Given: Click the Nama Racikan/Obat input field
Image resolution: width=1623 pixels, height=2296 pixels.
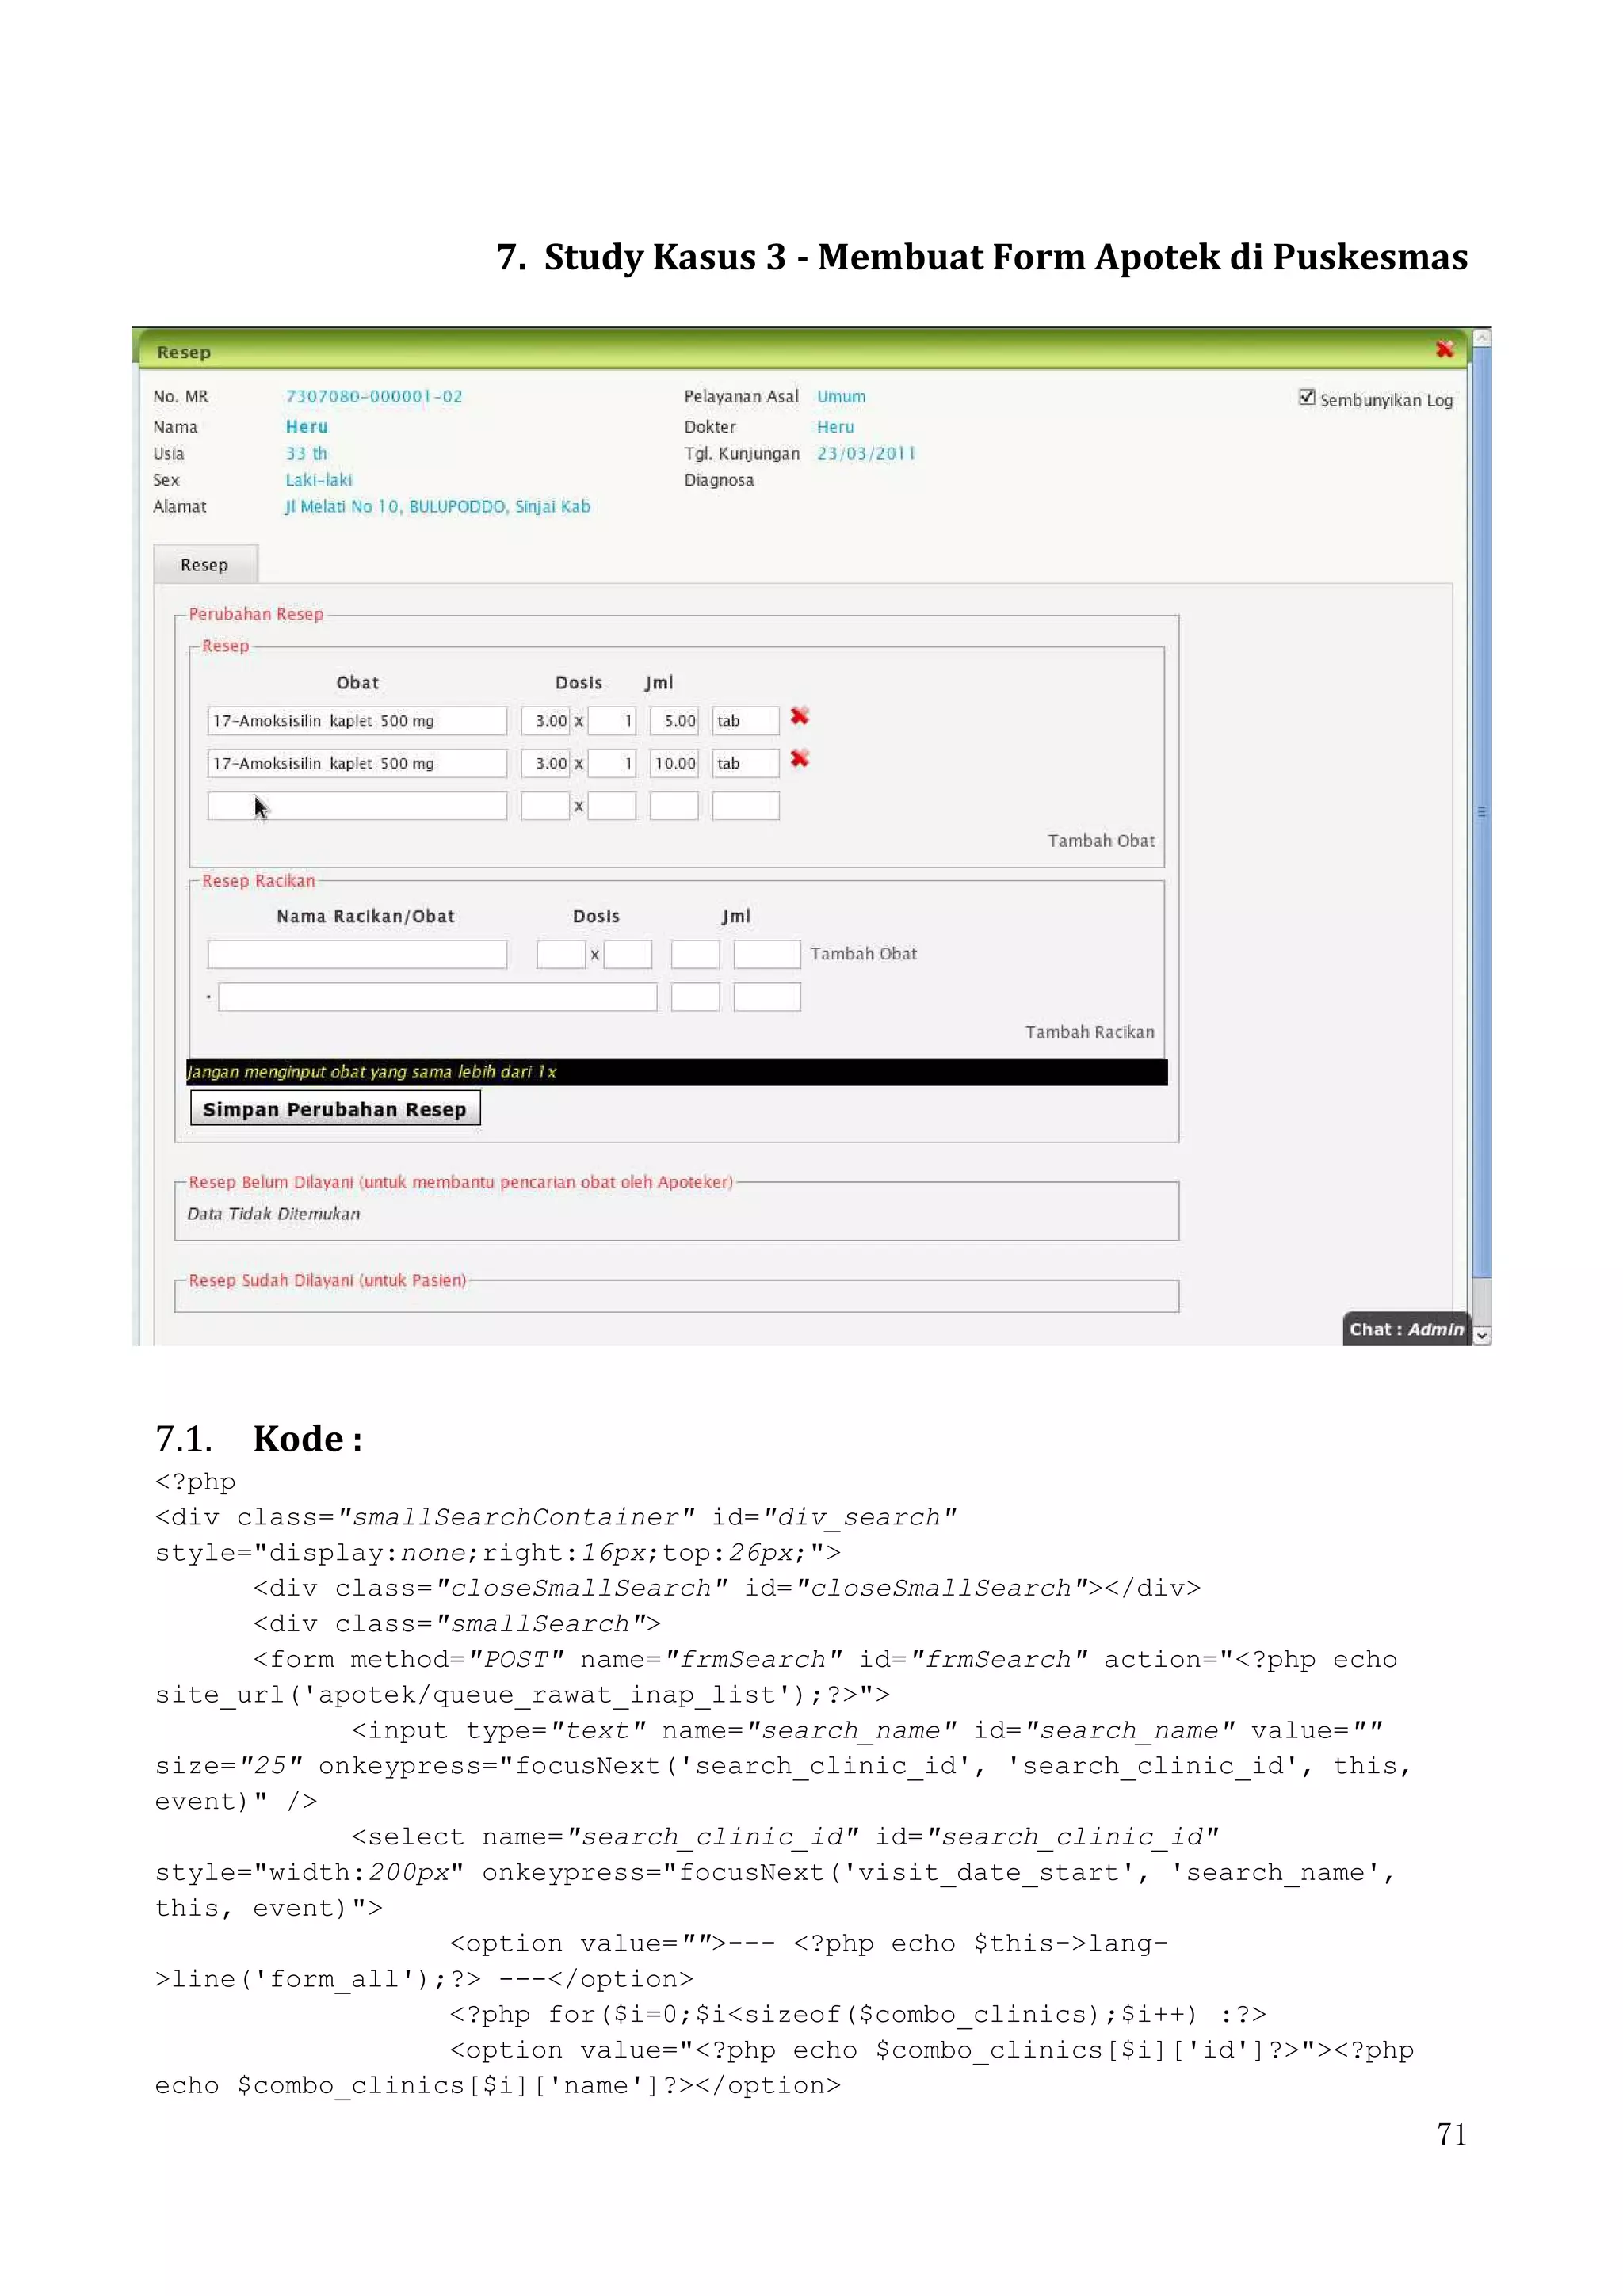Looking at the screenshot, I should (x=357, y=954).
